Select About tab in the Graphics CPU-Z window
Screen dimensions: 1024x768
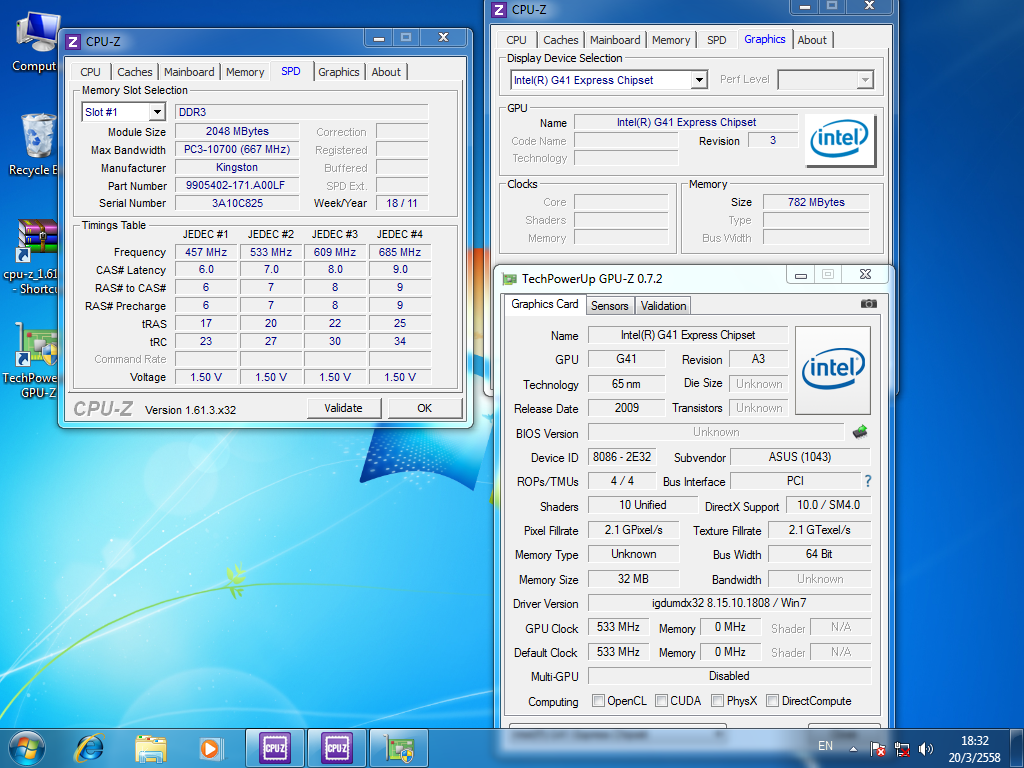pyautogui.click(x=812, y=40)
